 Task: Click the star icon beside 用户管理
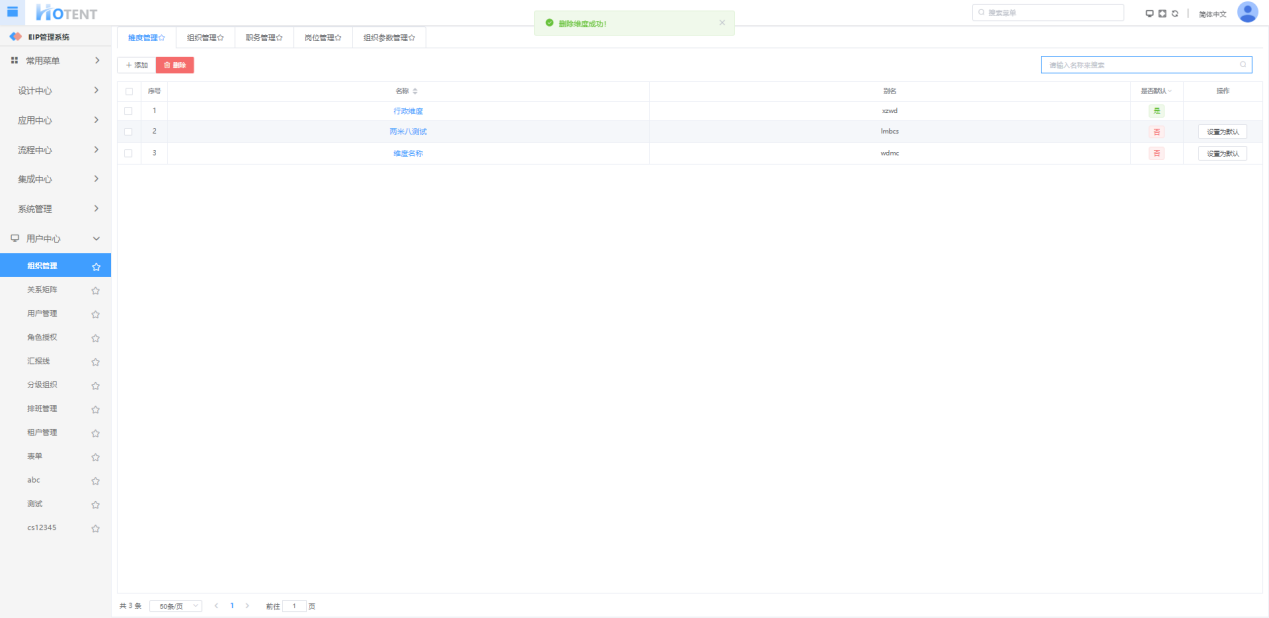[x=96, y=314]
